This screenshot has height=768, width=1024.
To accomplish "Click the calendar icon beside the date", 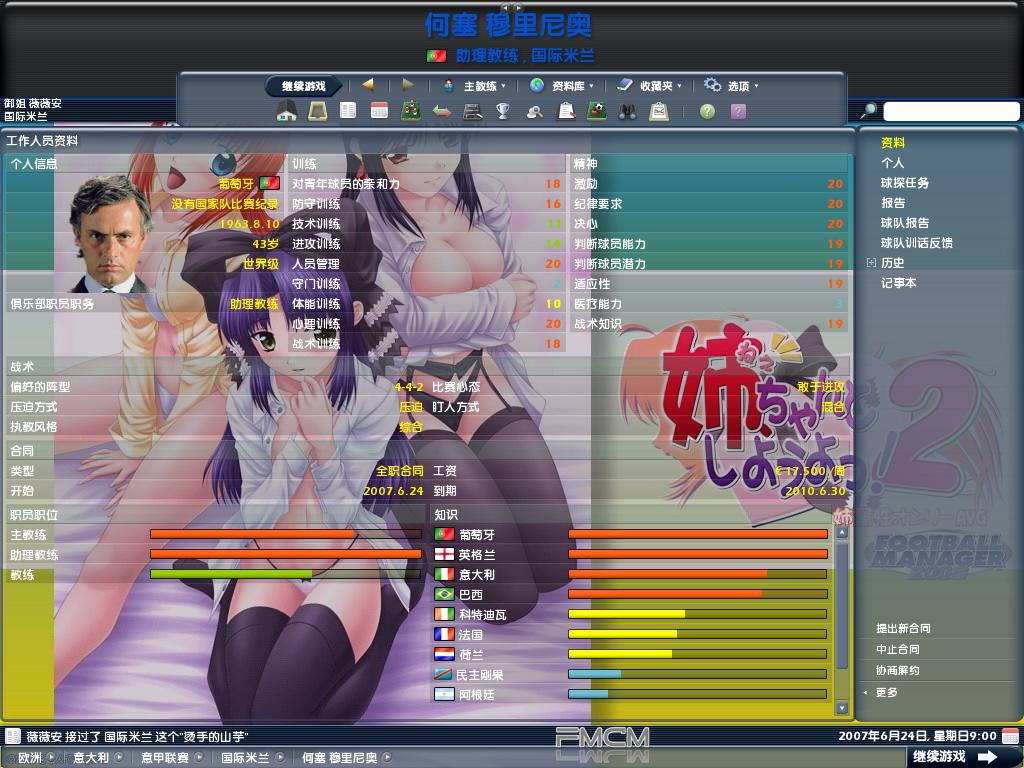I will [x=1010, y=736].
